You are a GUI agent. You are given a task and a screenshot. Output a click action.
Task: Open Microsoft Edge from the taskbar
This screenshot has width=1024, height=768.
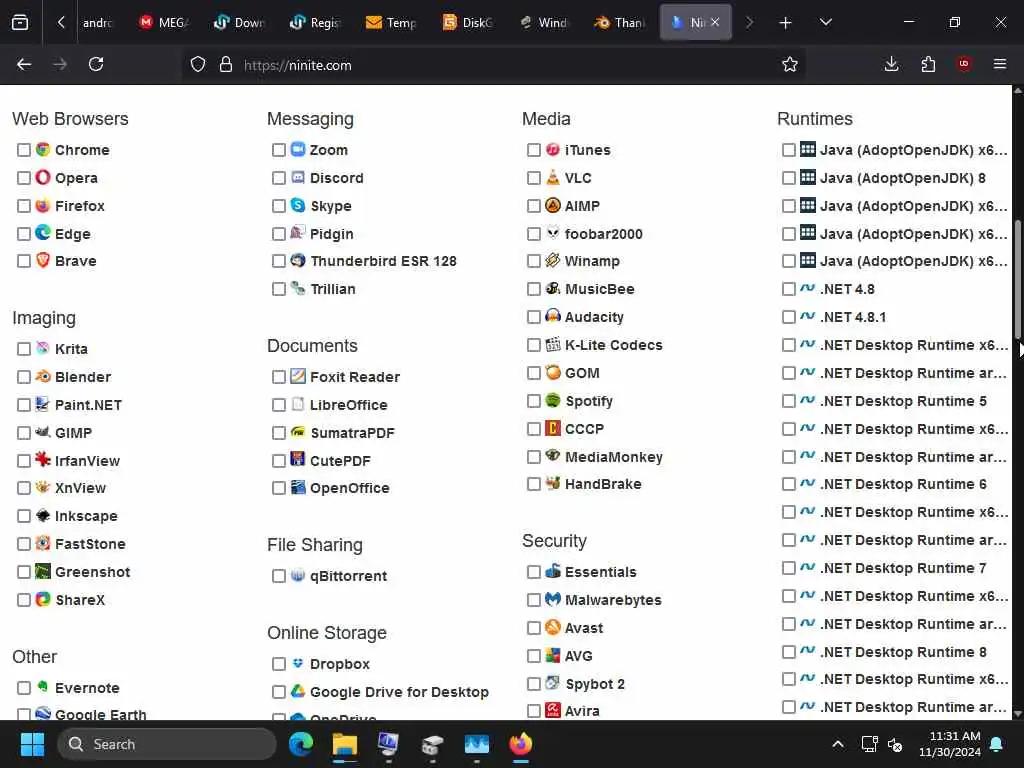pyautogui.click(x=301, y=744)
